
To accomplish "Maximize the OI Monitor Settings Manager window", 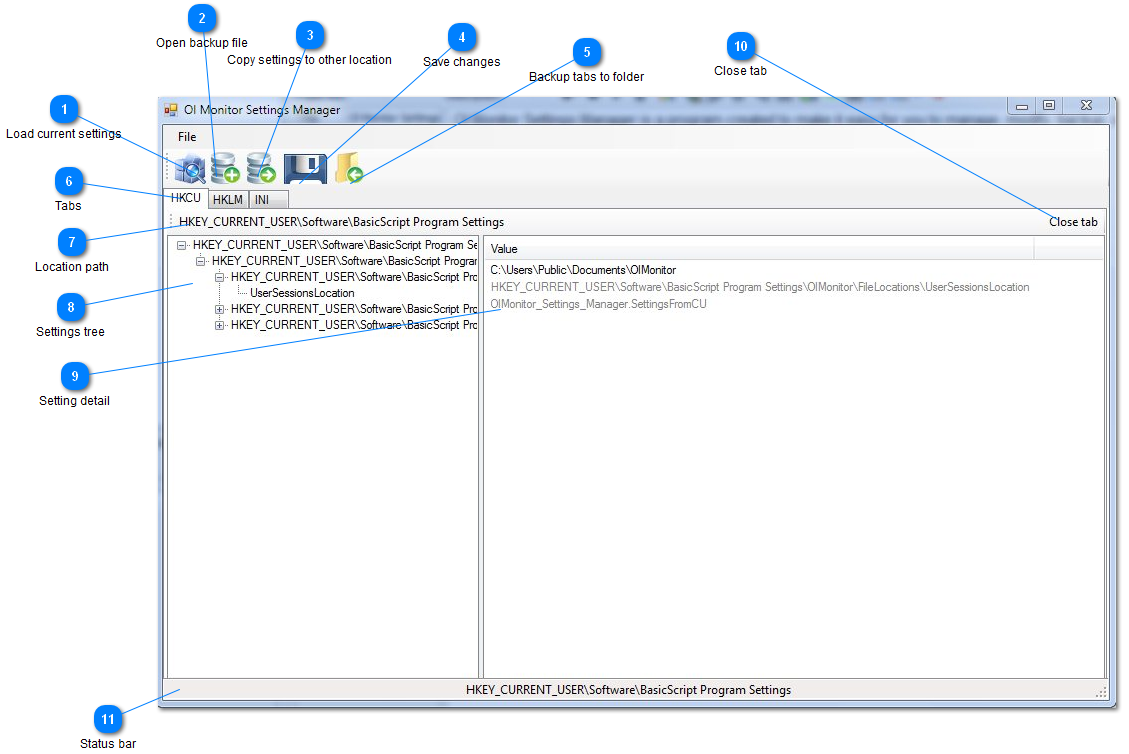I will coord(1049,106).
